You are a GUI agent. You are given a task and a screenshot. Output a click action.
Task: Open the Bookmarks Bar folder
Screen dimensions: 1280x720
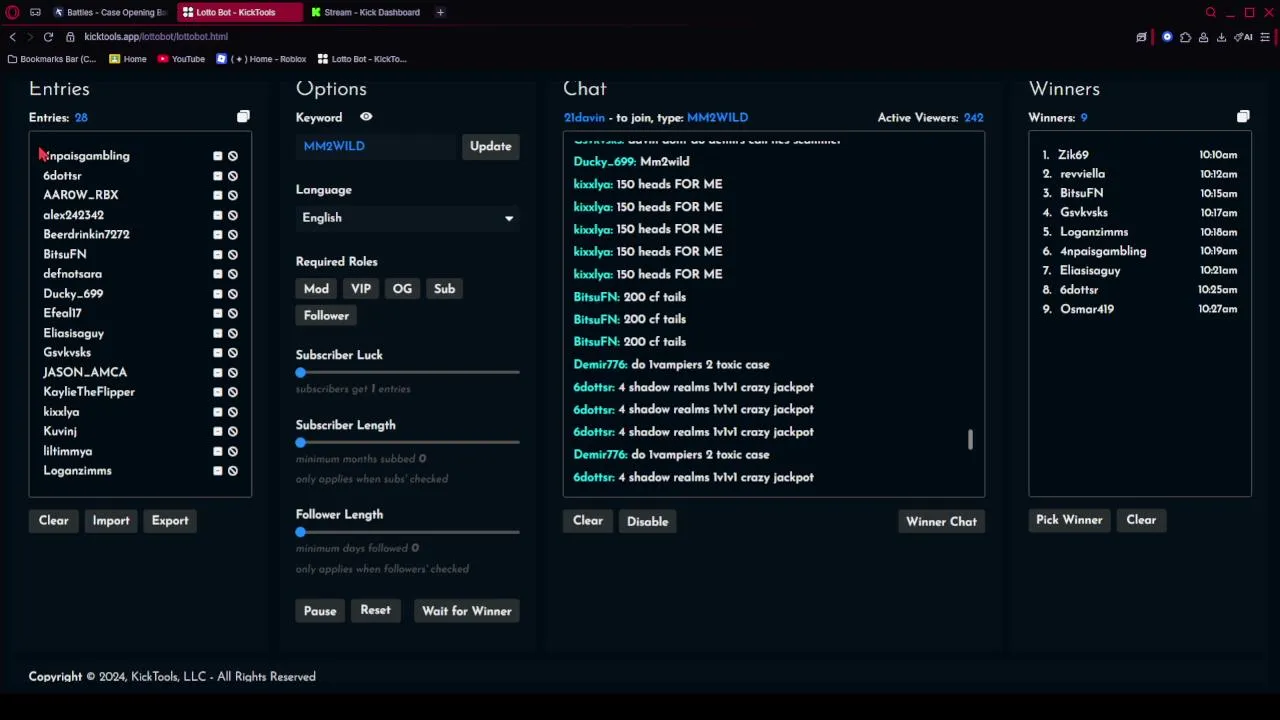tap(51, 59)
